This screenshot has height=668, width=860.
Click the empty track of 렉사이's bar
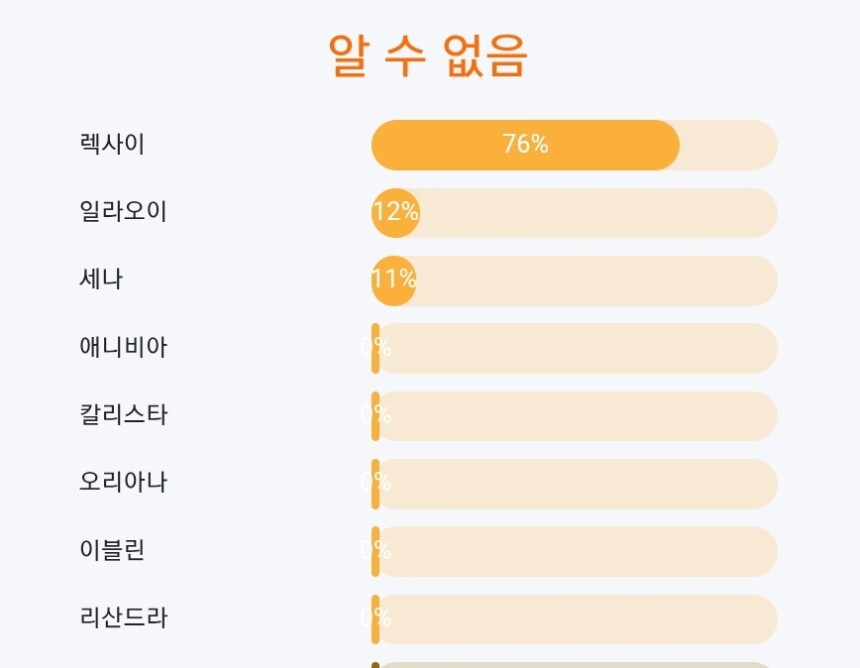coord(728,145)
